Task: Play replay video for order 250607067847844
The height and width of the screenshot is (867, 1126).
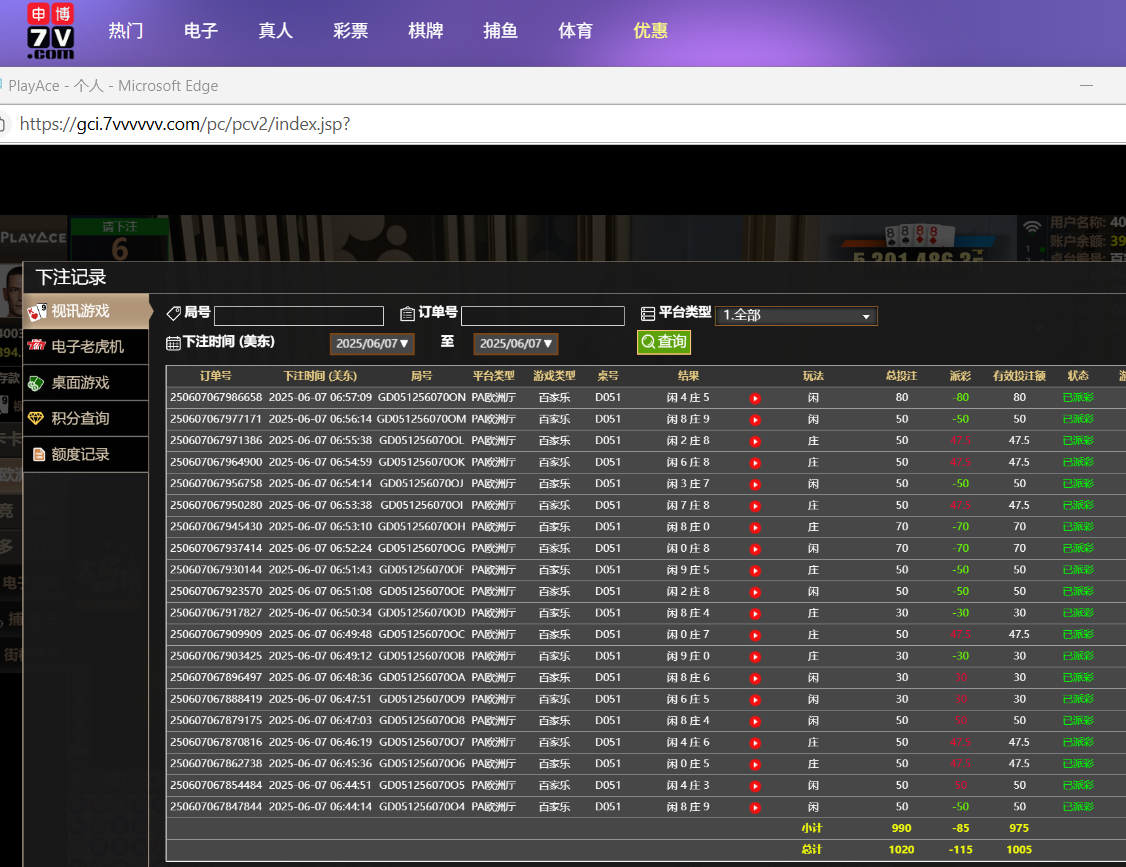Action: [x=755, y=807]
